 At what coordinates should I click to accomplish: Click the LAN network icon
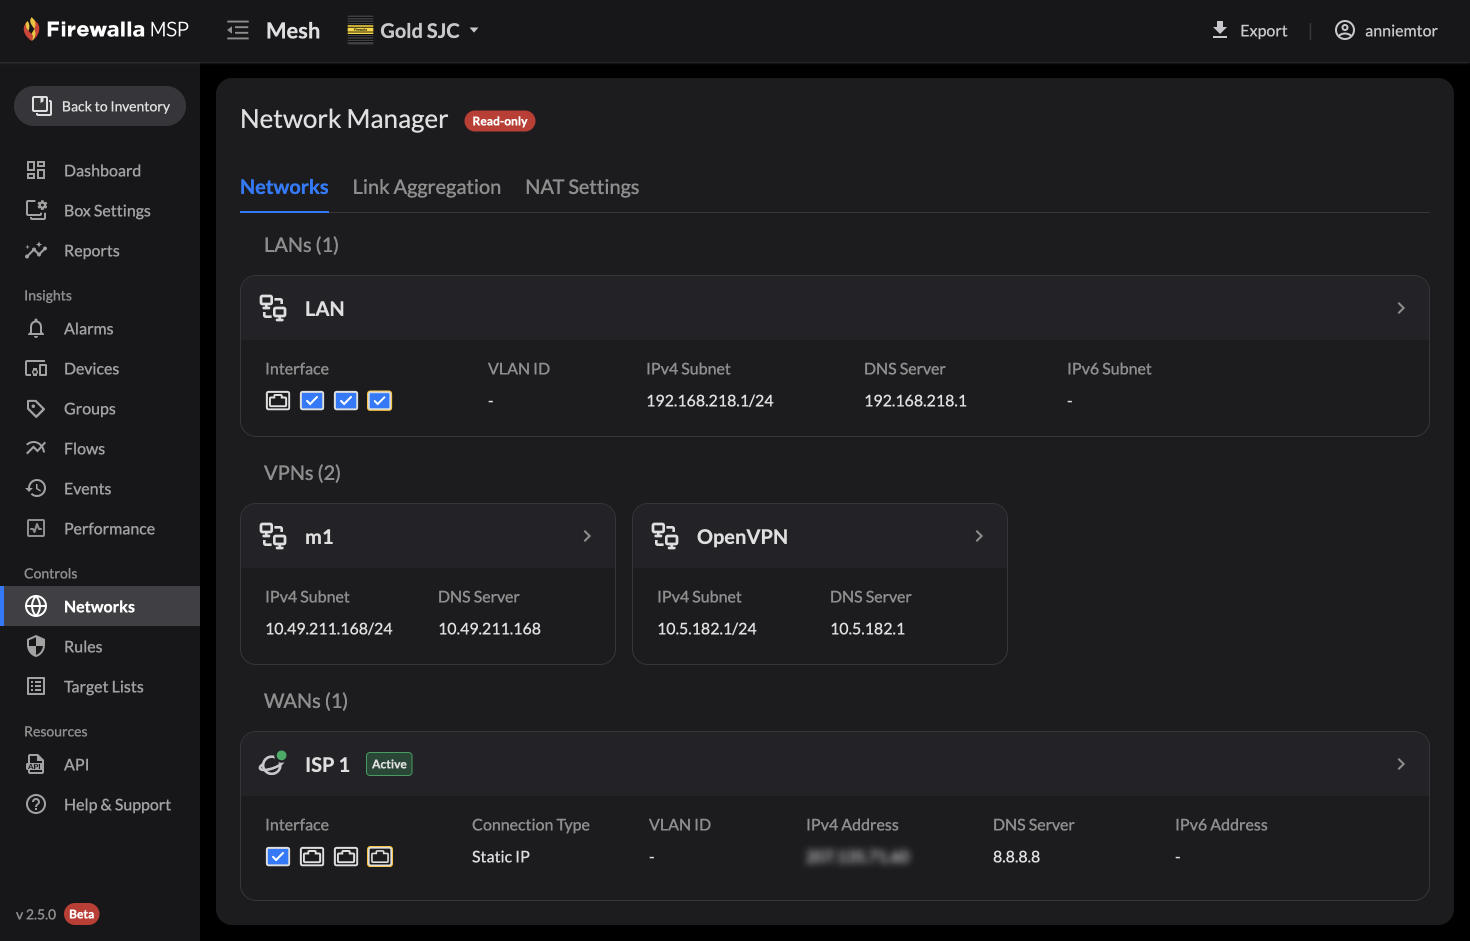click(273, 308)
